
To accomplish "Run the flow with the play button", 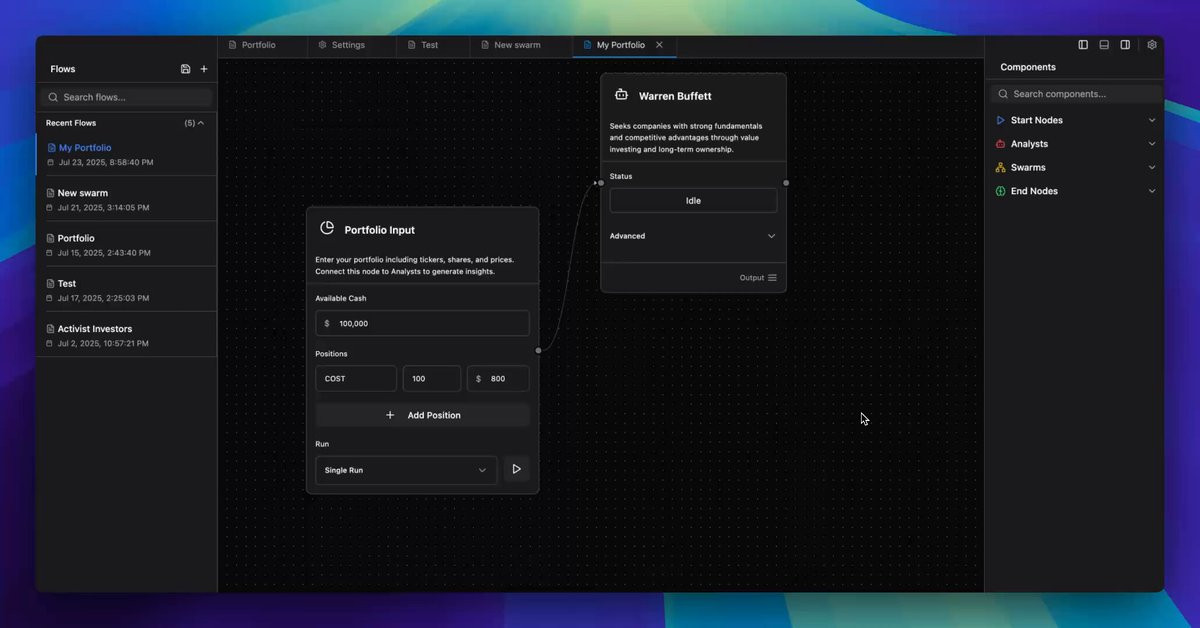I will click(516, 469).
